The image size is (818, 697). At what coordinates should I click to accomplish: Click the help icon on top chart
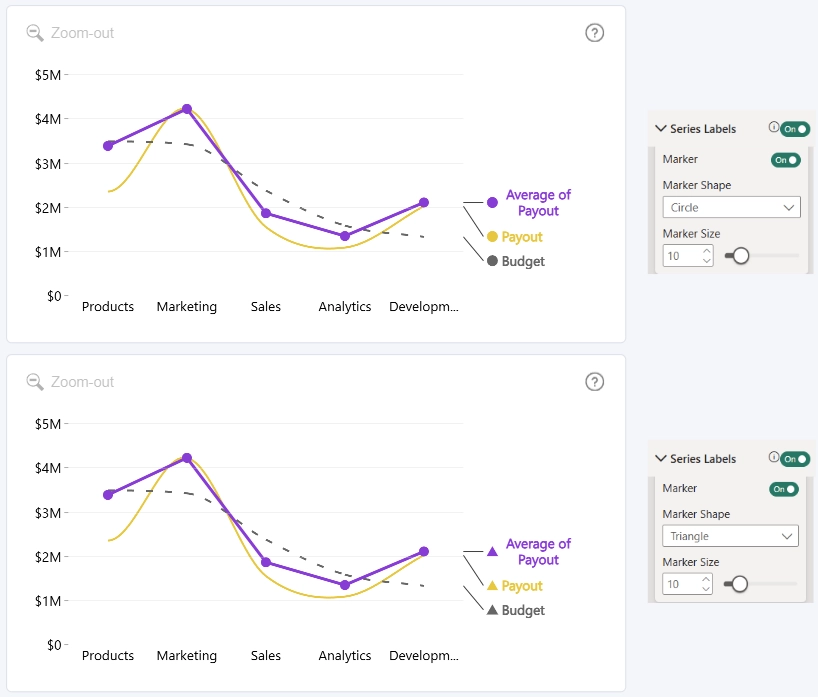point(594,33)
